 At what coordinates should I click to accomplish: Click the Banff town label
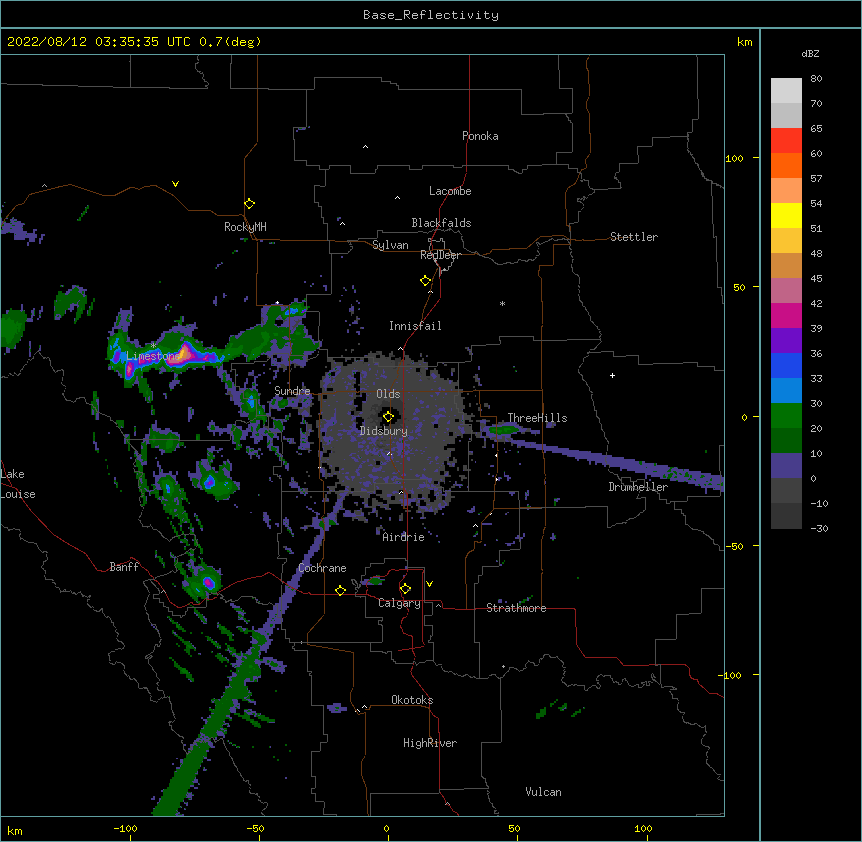click(x=124, y=567)
